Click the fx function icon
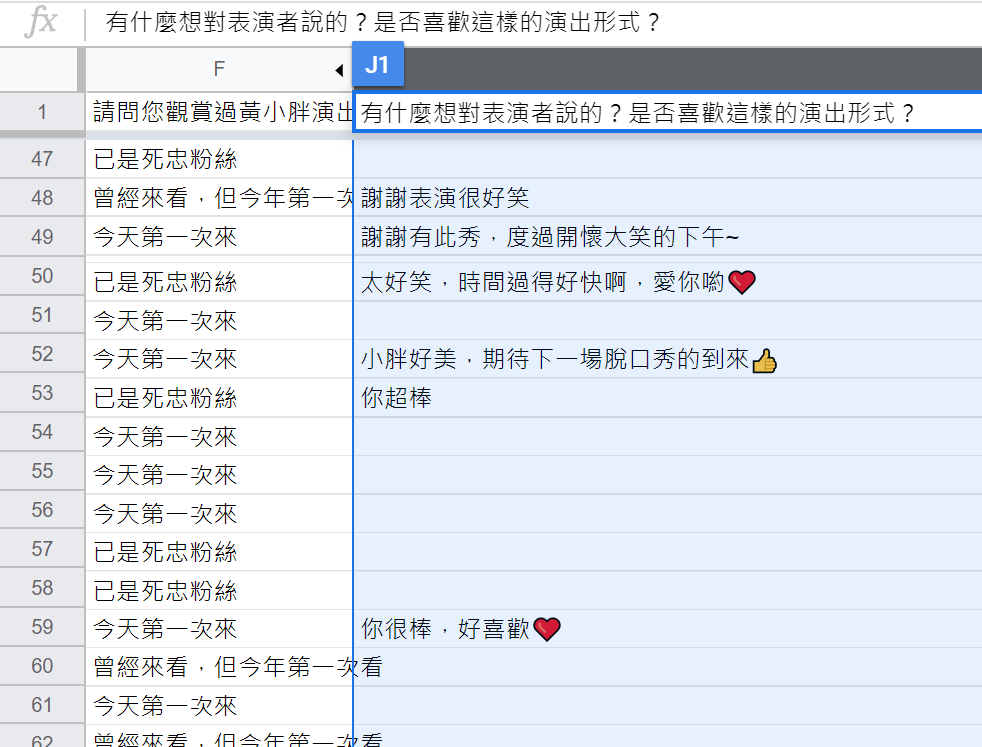The width and height of the screenshot is (982, 747). click(40, 22)
